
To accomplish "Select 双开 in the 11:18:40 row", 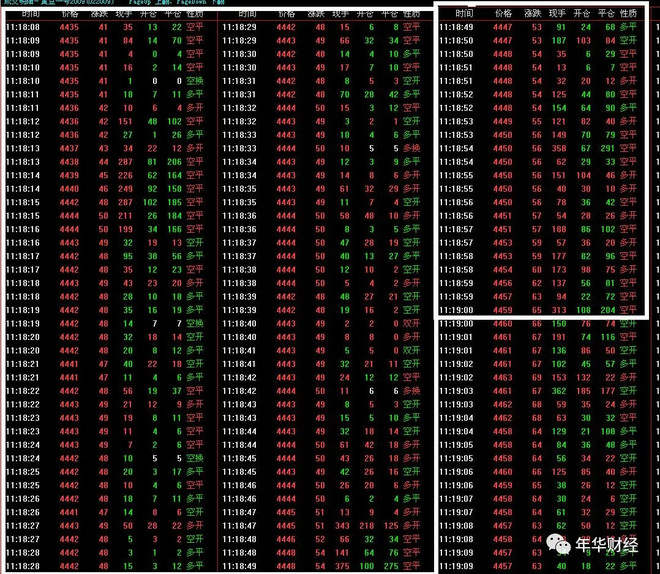I will [x=411, y=324].
